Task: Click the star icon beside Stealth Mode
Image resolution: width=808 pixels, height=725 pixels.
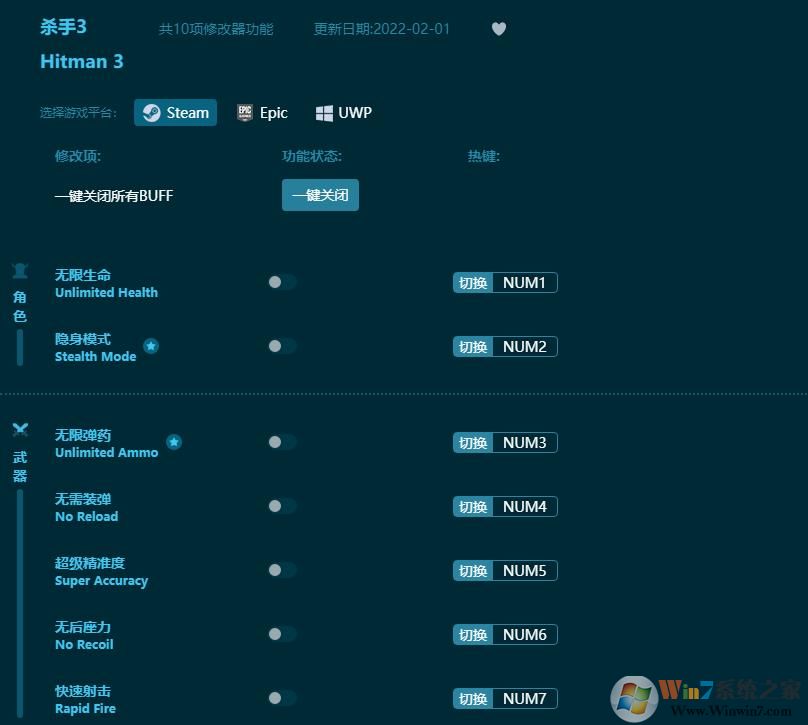Action: pos(151,345)
